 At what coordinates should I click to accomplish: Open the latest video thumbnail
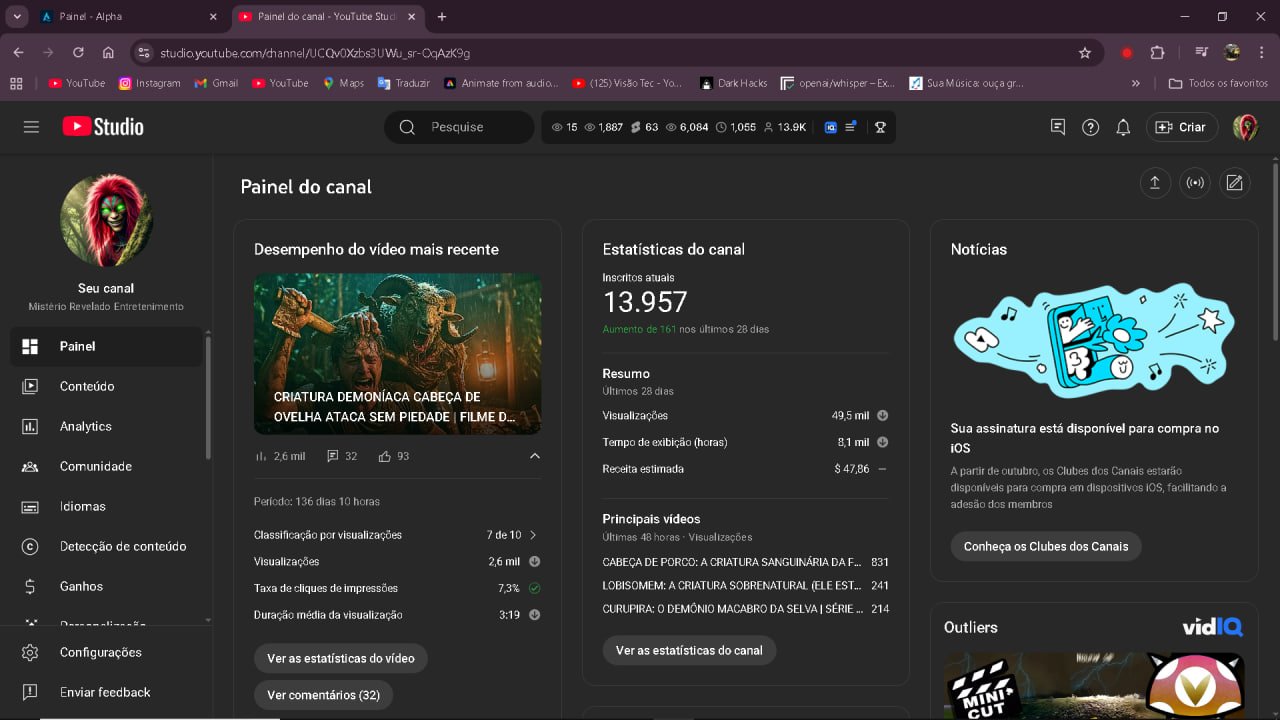pos(397,354)
